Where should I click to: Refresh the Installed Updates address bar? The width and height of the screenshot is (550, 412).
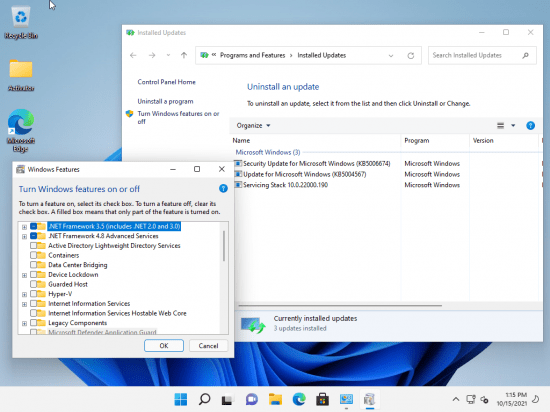(x=411, y=55)
